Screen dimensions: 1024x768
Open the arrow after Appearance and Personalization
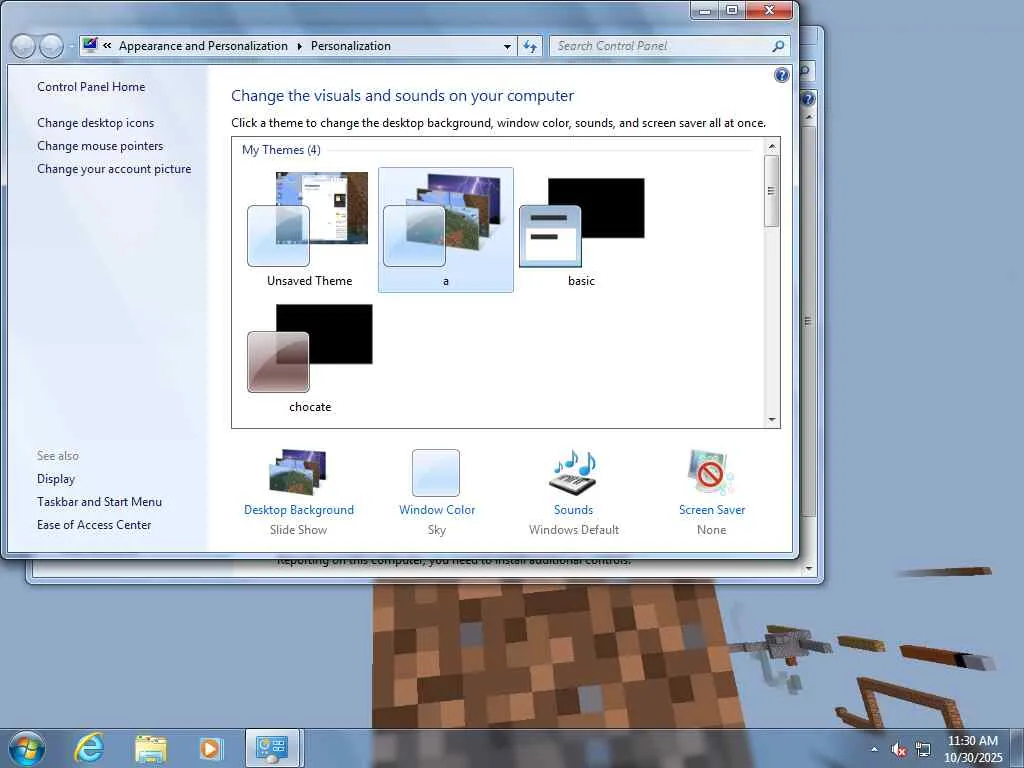(x=299, y=46)
